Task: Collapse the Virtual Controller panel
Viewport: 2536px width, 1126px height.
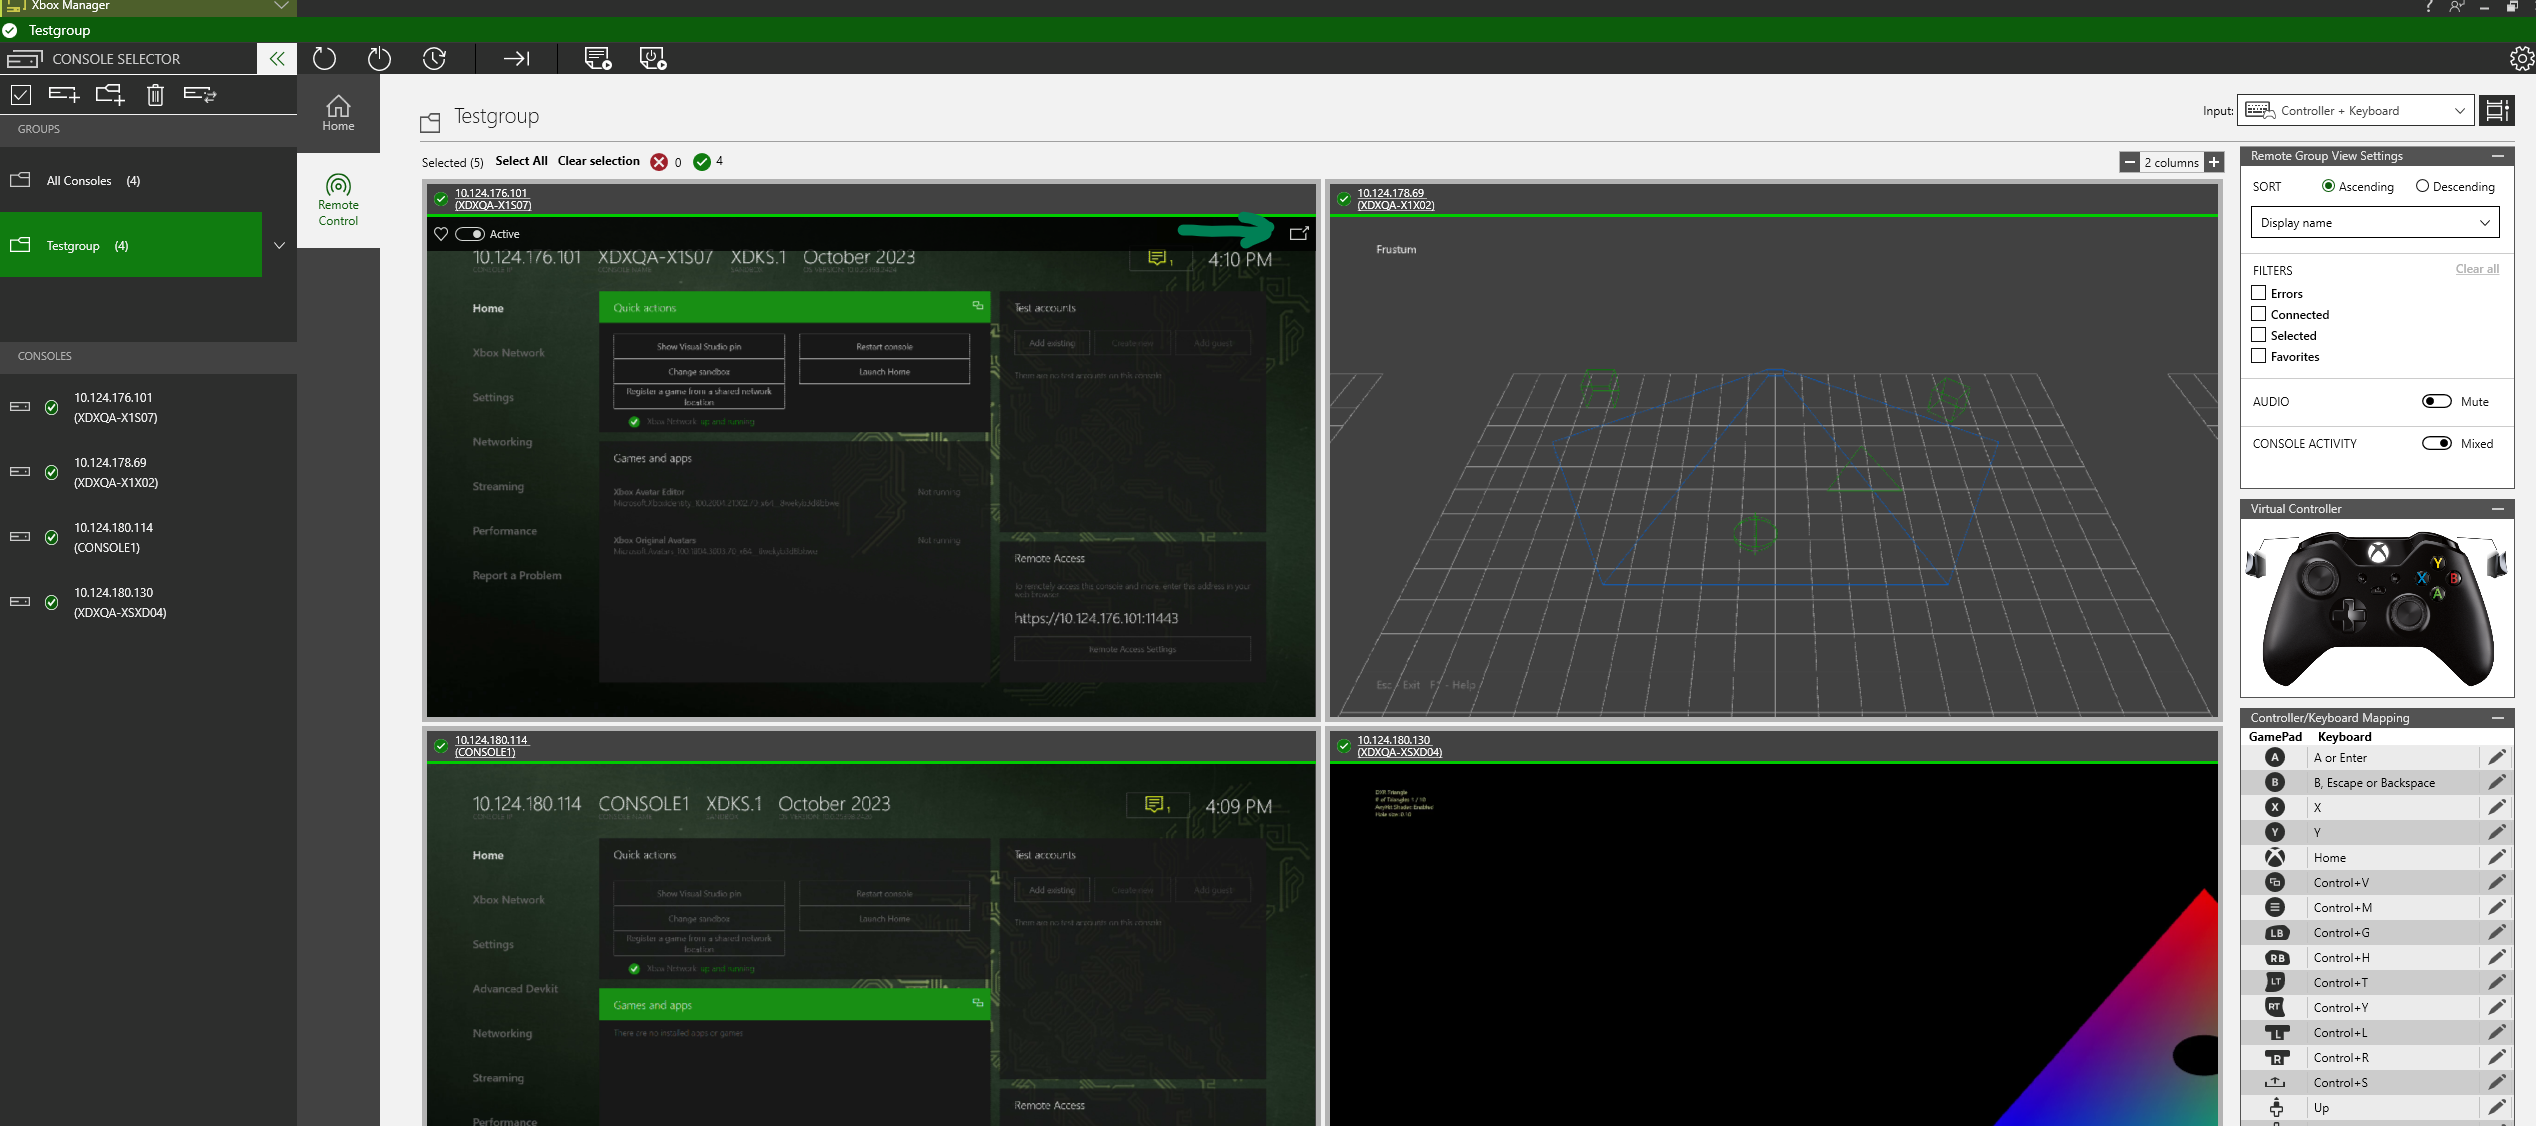Action: (x=2497, y=509)
